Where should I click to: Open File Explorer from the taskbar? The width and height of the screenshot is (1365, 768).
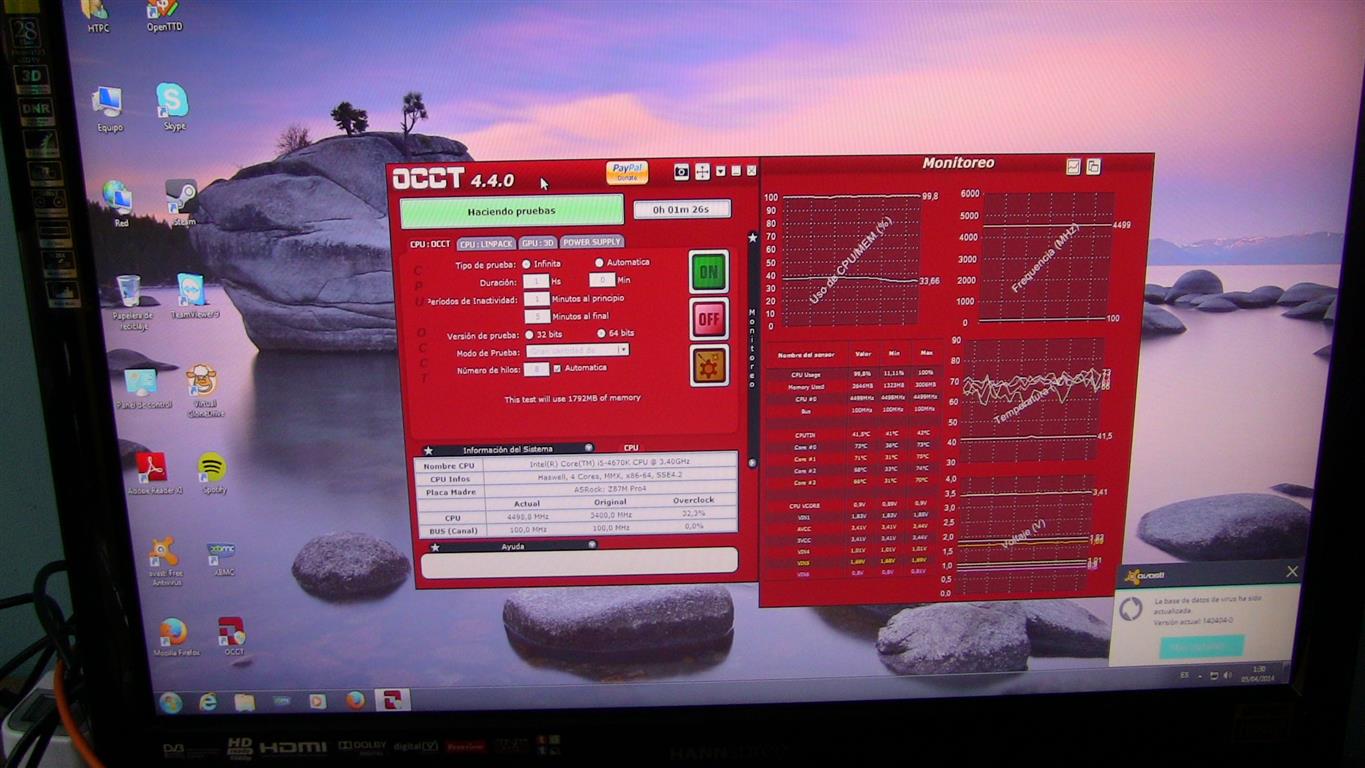[x=244, y=701]
